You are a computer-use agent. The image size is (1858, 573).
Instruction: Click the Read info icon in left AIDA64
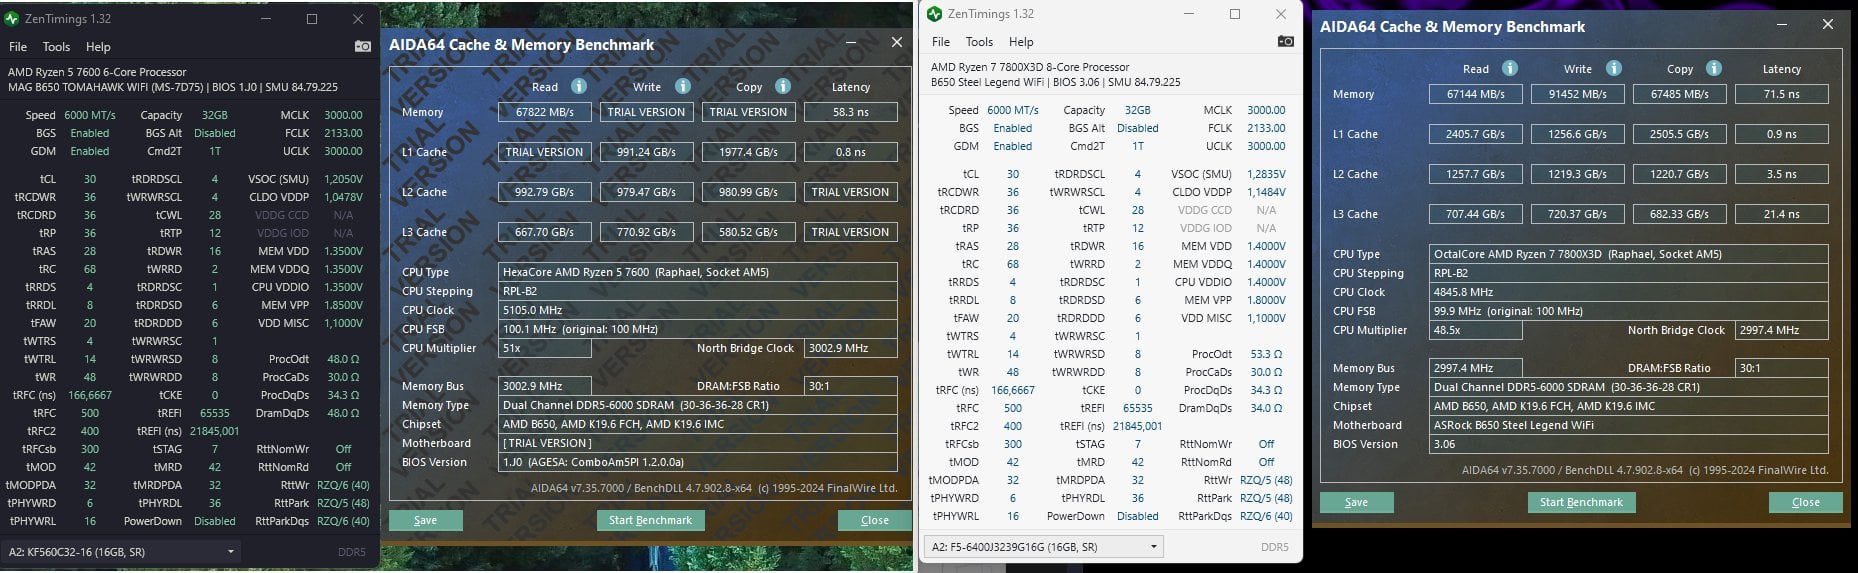pyautogui.click(x=579, y=86)
